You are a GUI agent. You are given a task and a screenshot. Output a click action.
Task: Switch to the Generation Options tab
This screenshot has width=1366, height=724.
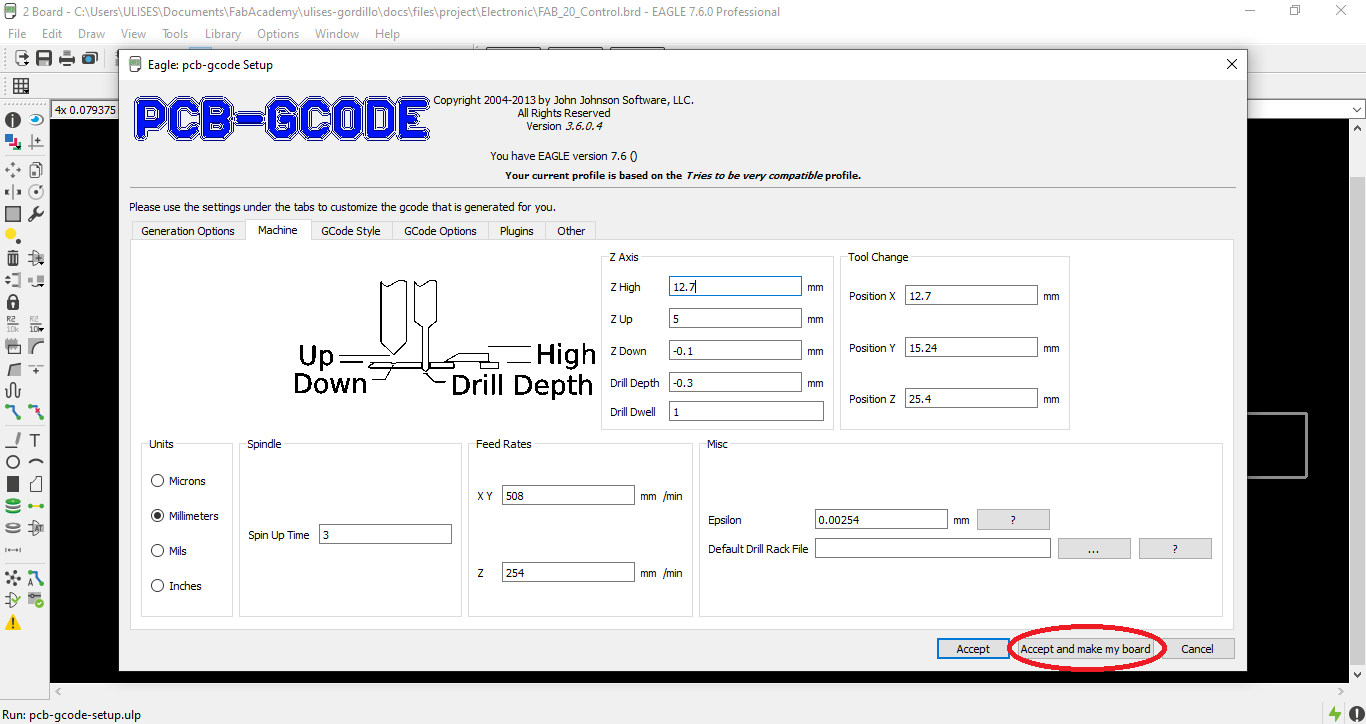click(188, 231)
